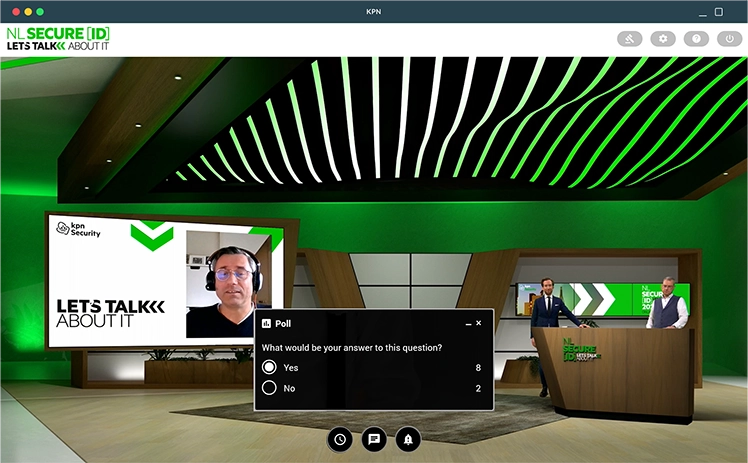Screen dimensions: 748x463
Task: Click the green macOS zoom button
Action: [40, 11]
